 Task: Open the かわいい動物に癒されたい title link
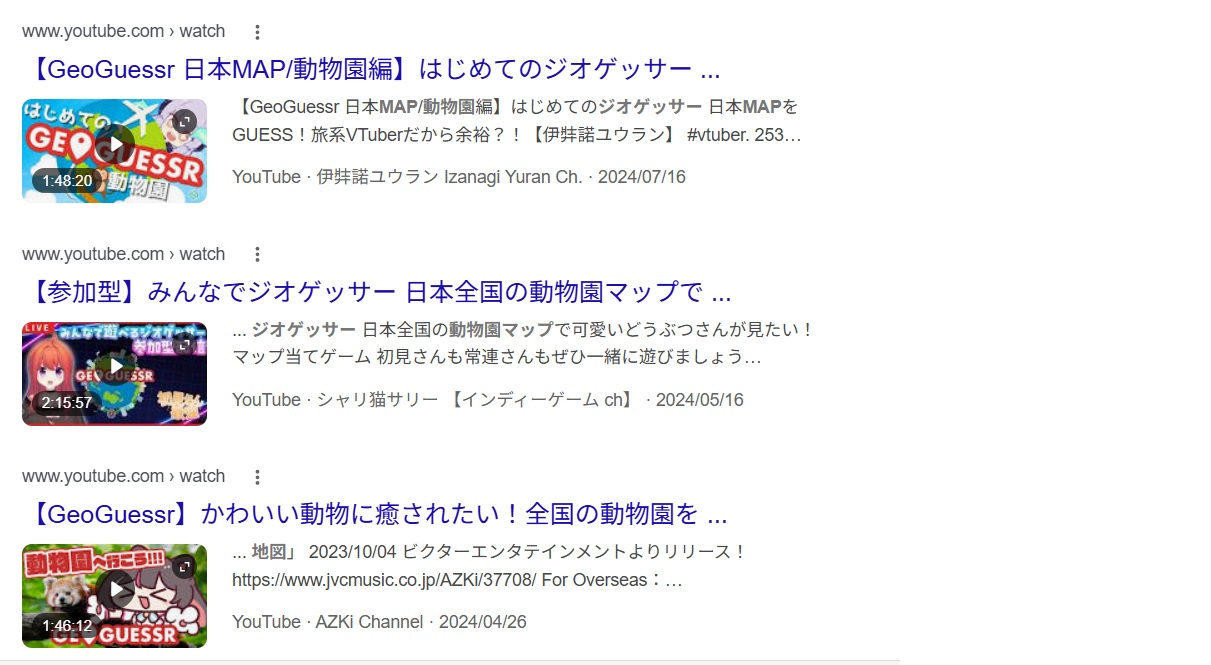[x=374, y=515]
